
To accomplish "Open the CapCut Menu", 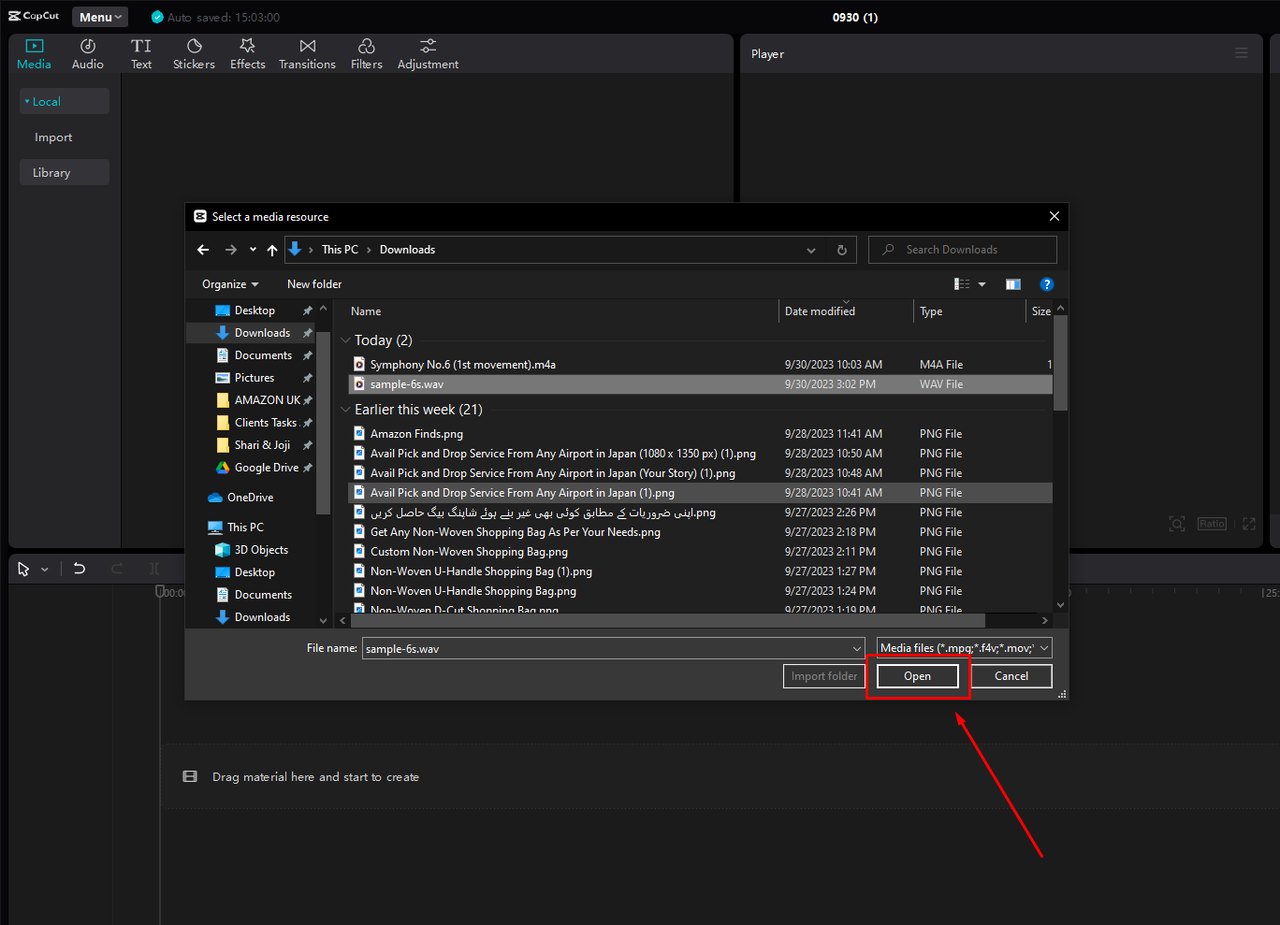I will tap(98, 16).
